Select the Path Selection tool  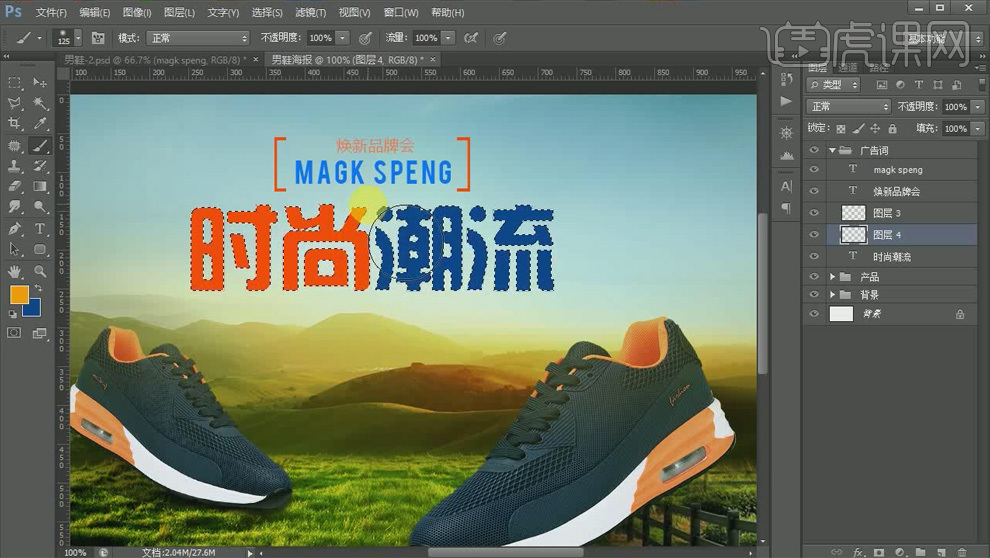tap(14, 249)
